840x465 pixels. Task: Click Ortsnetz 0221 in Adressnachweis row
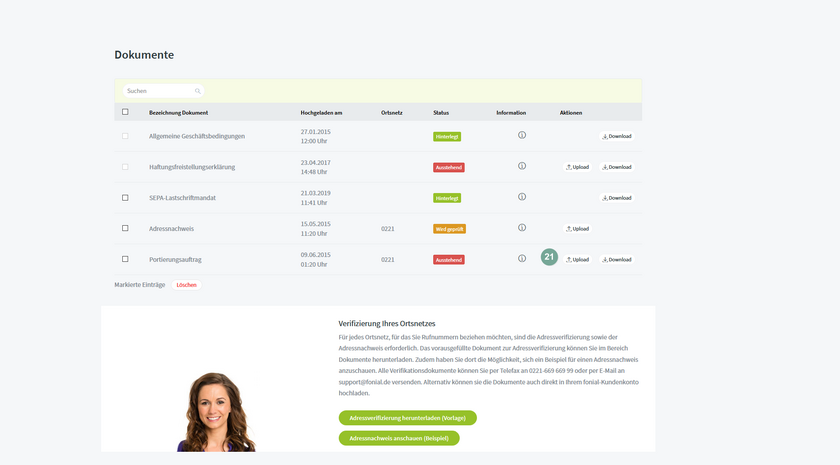[x=388, y=229]
